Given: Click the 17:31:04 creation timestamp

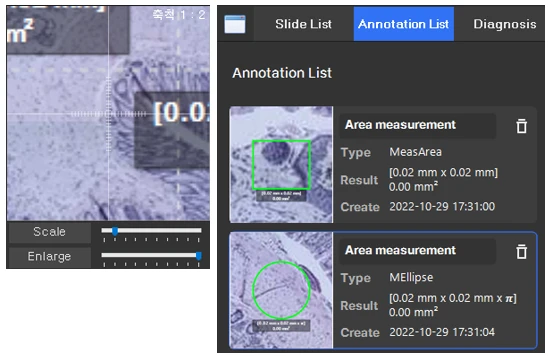Looking at the screenshot, I should pos(442,332).
